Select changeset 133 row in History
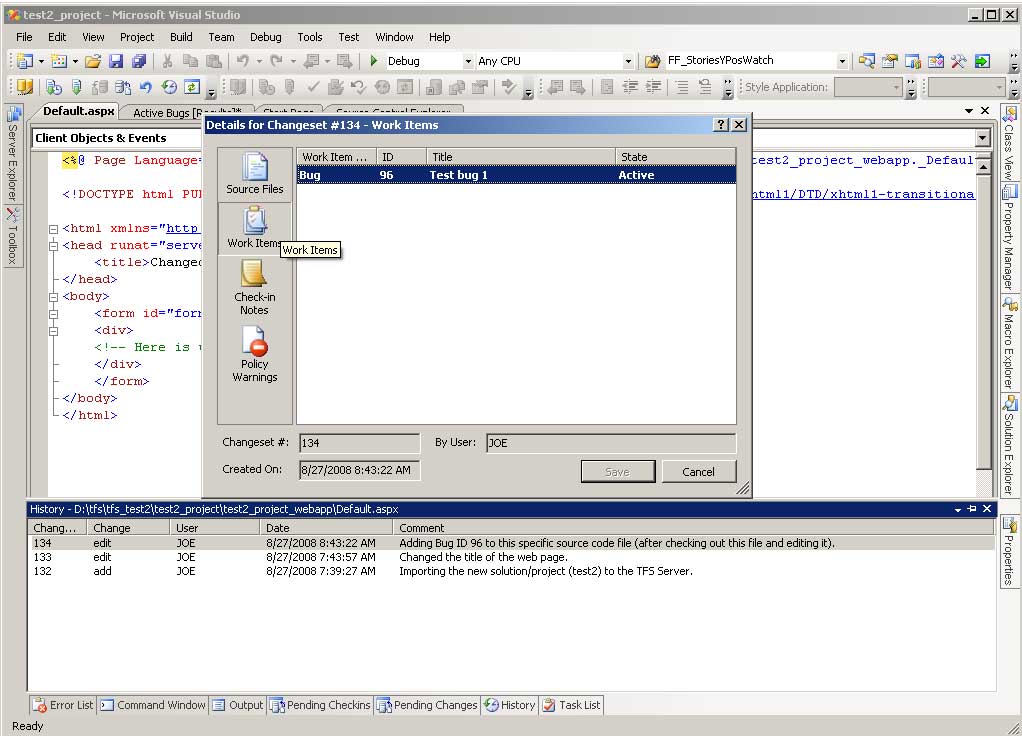The height and width of the screenshot is (736, 1022). 512,557
